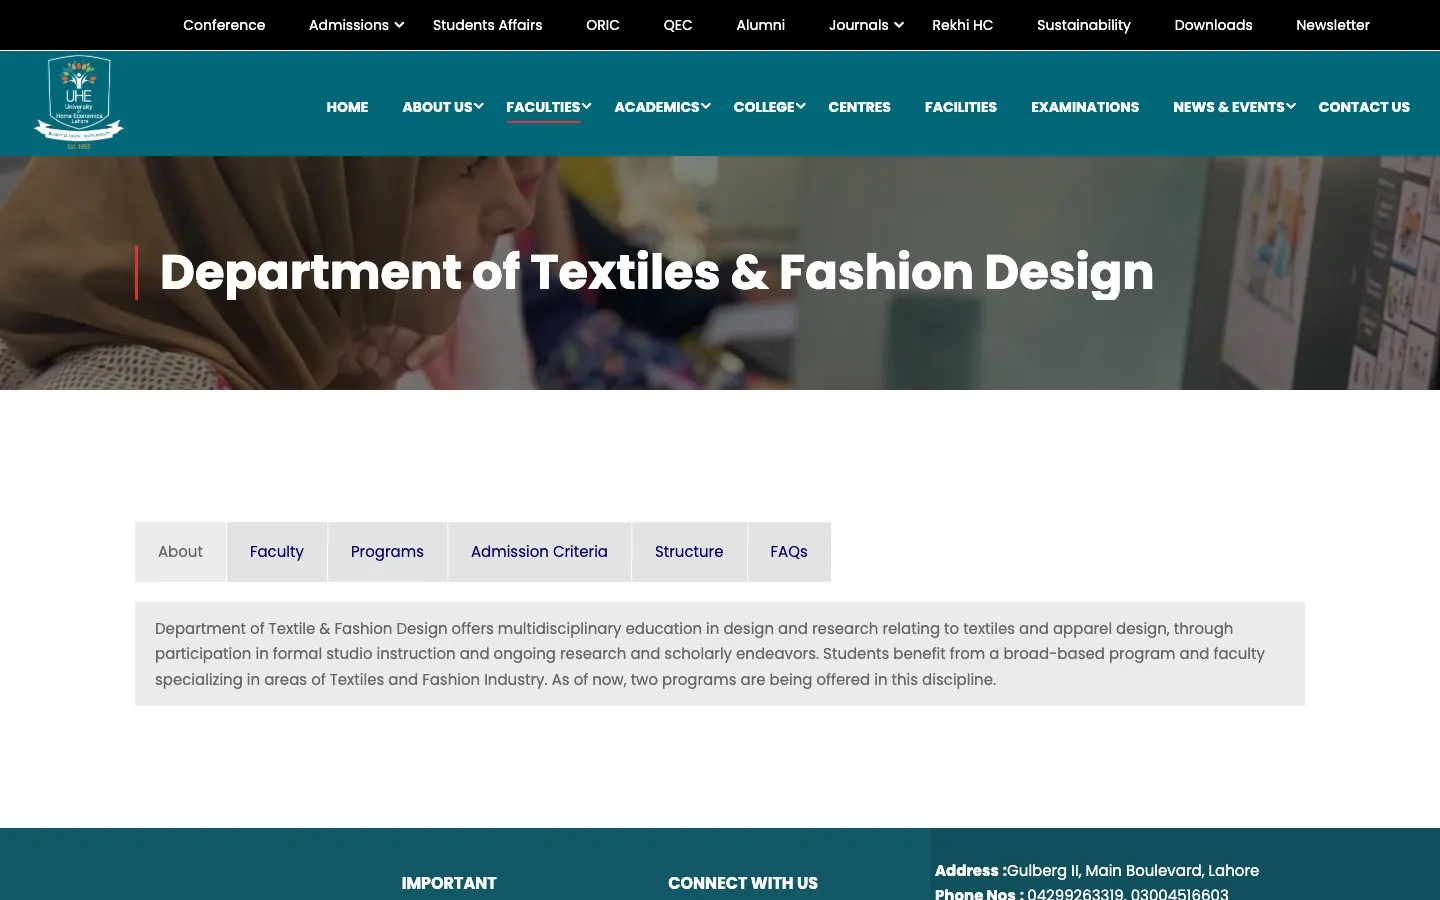Viewport: 1440px width, 900px height.
Task: Open the Programs tab
Action: (x=387, y=552)
